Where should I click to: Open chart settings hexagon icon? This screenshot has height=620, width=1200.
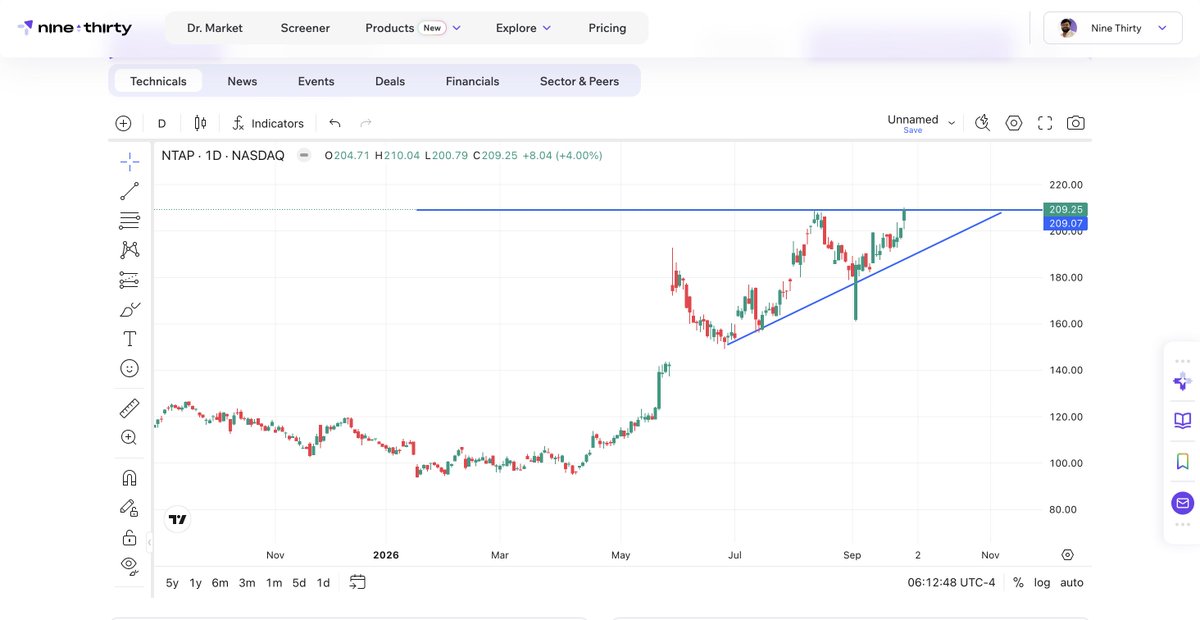(x=1014, y=123)
